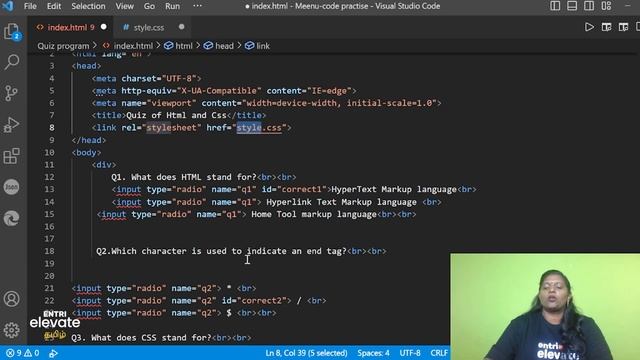Click the Q1. What does HTML stand for text
This screenshot has width=640, height=360.
click(x=184, y=177)
